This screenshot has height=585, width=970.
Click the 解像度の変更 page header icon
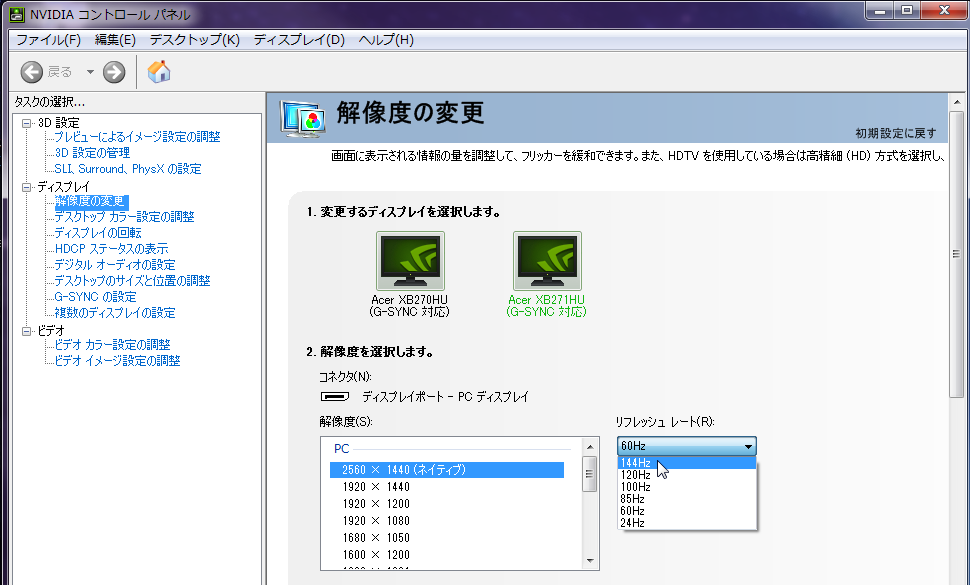(x=303, y=119)
